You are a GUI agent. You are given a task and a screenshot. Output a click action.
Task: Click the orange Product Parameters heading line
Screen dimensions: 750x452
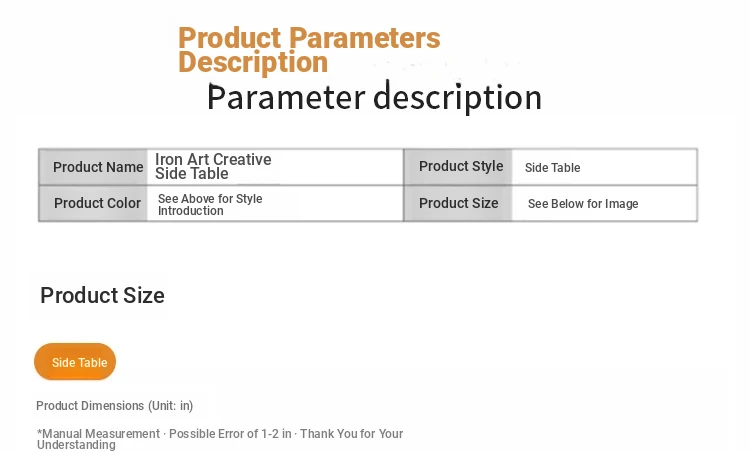point(309,38)
